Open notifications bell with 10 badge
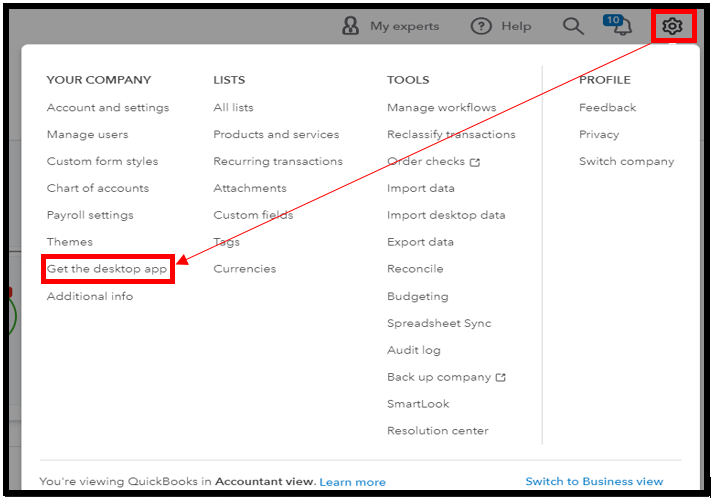The image size is (715, 499). coord(617,25)
